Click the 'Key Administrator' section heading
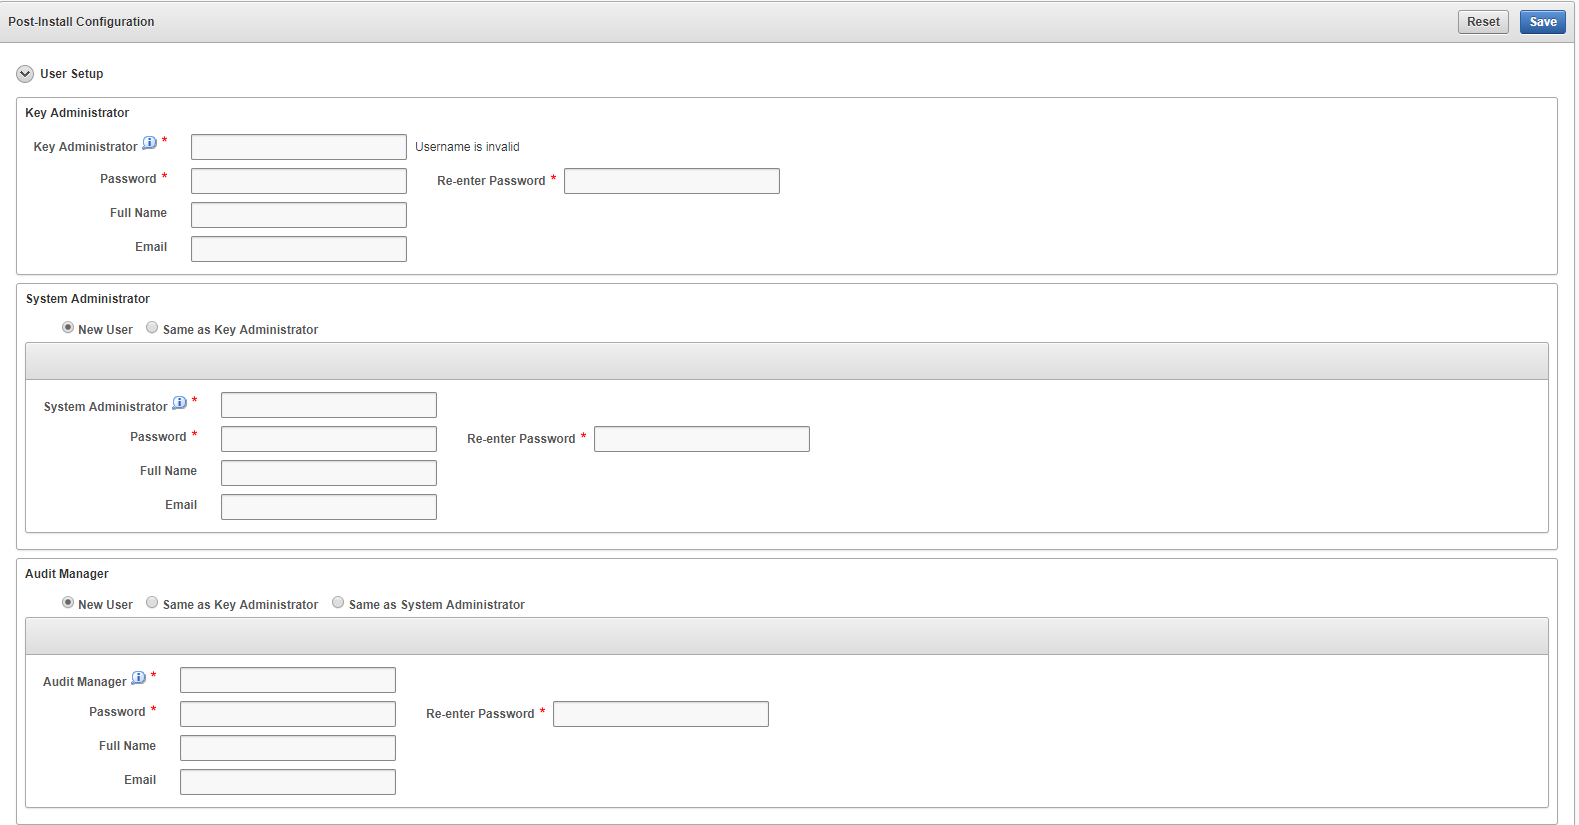The width and height of the screenshot is (1579, 825). (77, 113)
